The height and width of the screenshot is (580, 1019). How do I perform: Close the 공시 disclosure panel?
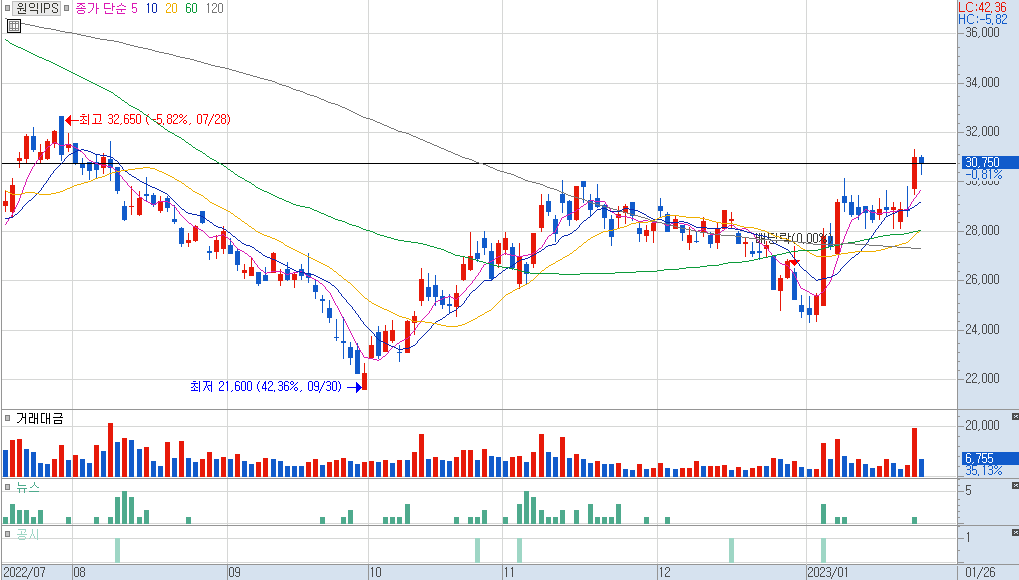[1015, 533]
